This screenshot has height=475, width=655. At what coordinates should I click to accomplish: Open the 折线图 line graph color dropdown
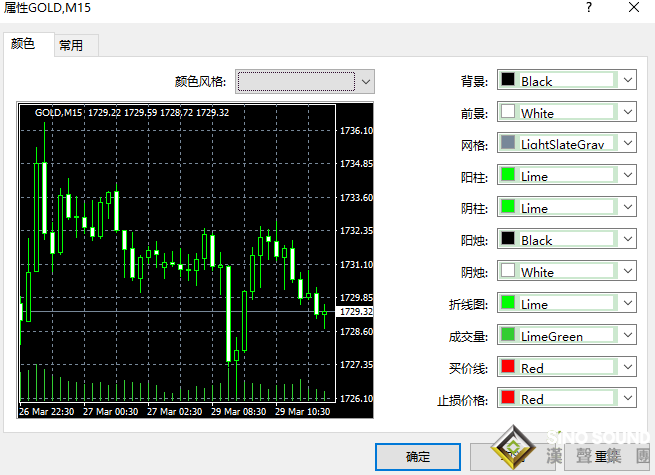point(566,303)
